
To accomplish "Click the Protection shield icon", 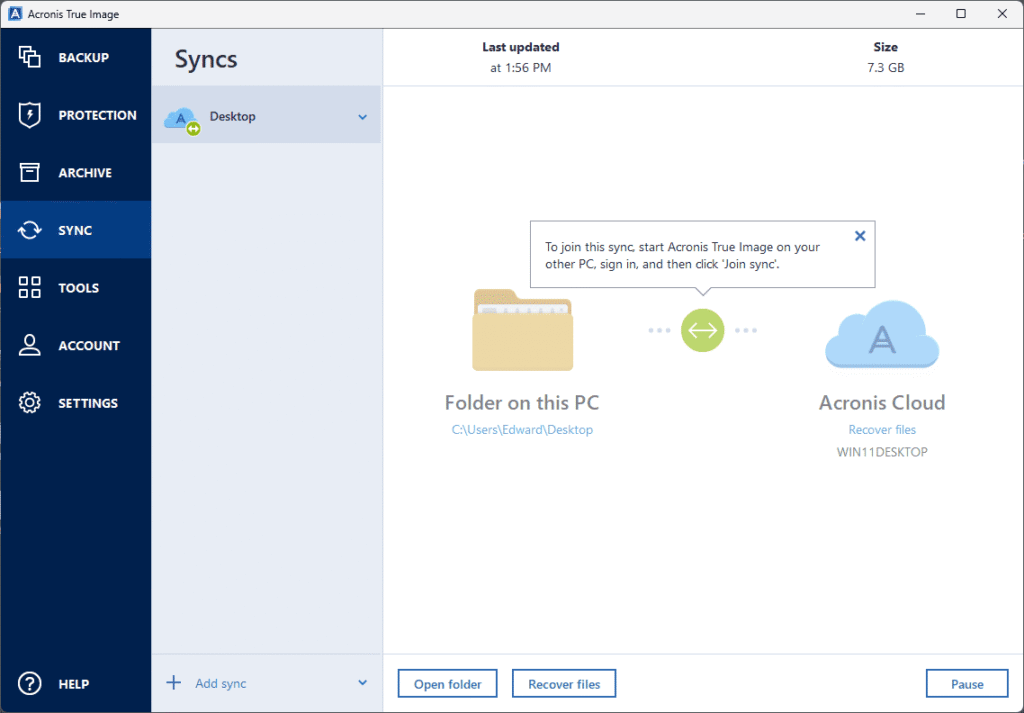I will (29, 115).
